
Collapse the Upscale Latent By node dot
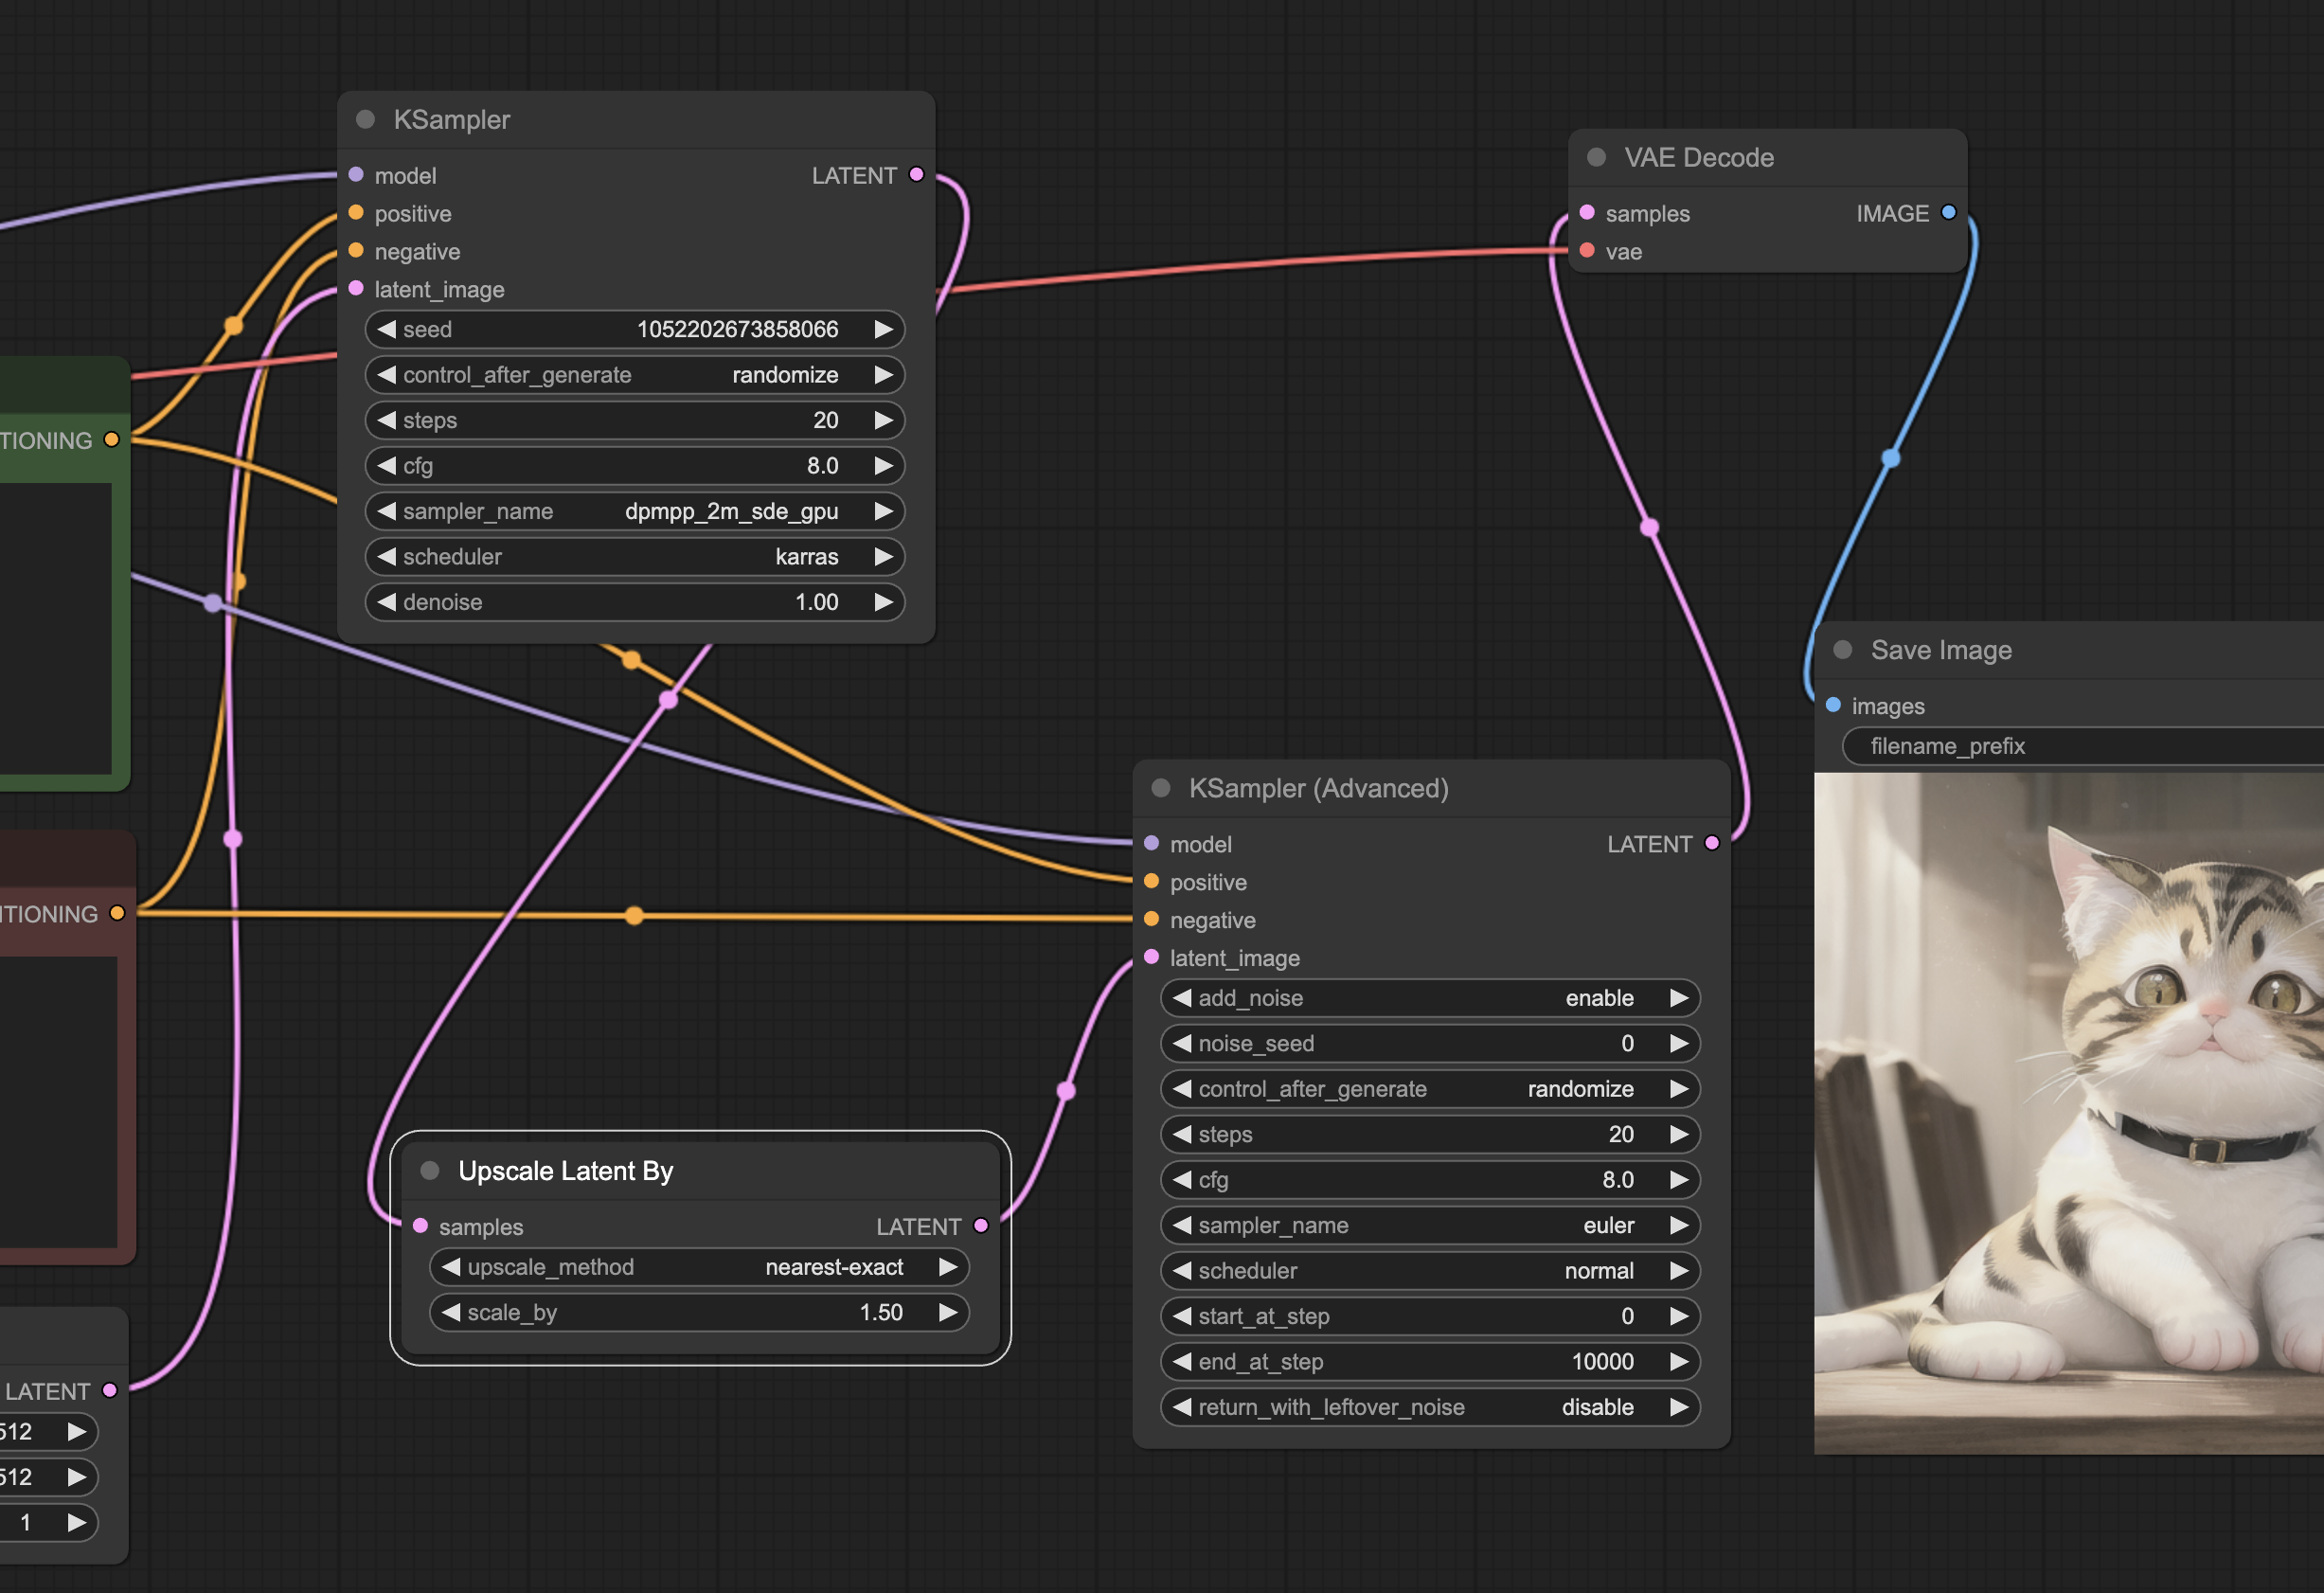click(430, 1170)
